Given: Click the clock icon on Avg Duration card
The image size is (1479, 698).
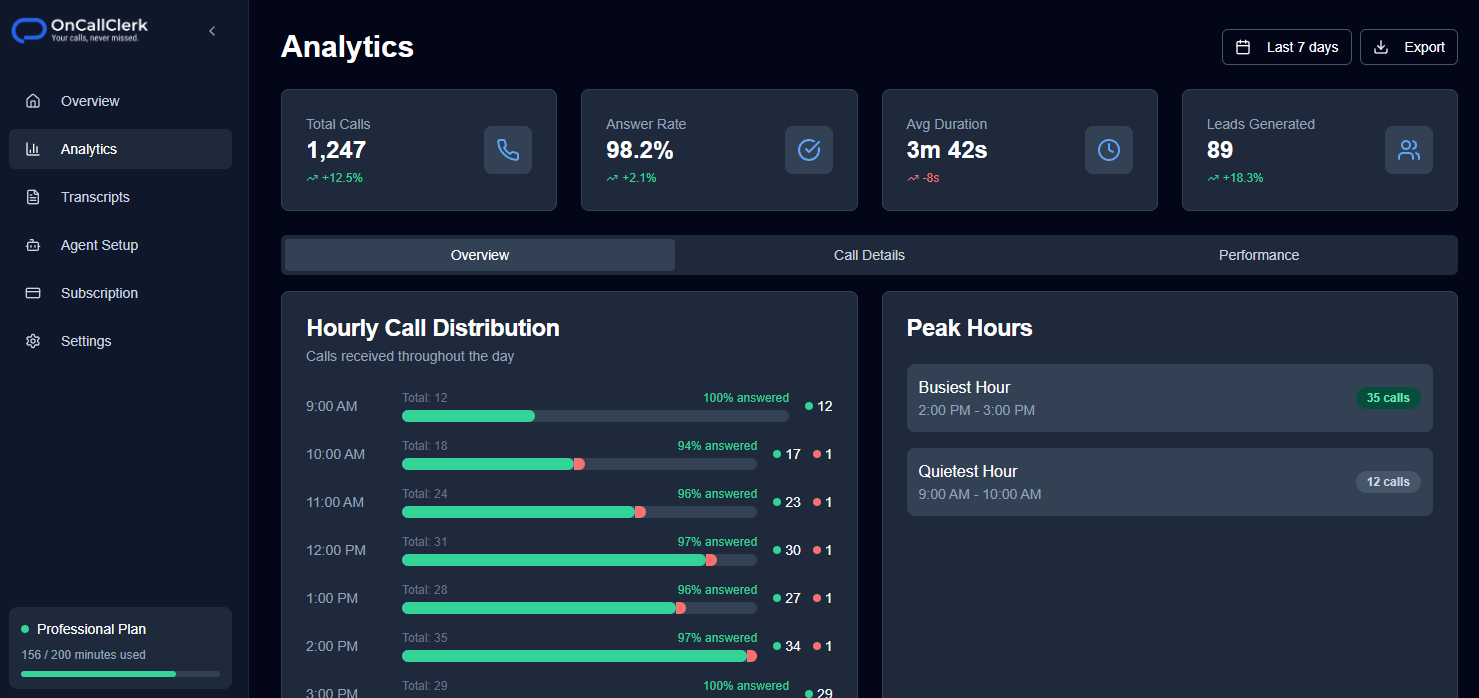Looking at the screenshot, I should pyautogui.click(x=1108, y=150).
